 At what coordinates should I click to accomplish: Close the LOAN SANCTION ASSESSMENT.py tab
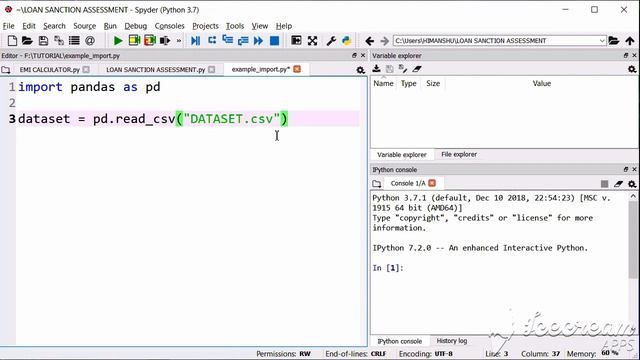[211, 69]
